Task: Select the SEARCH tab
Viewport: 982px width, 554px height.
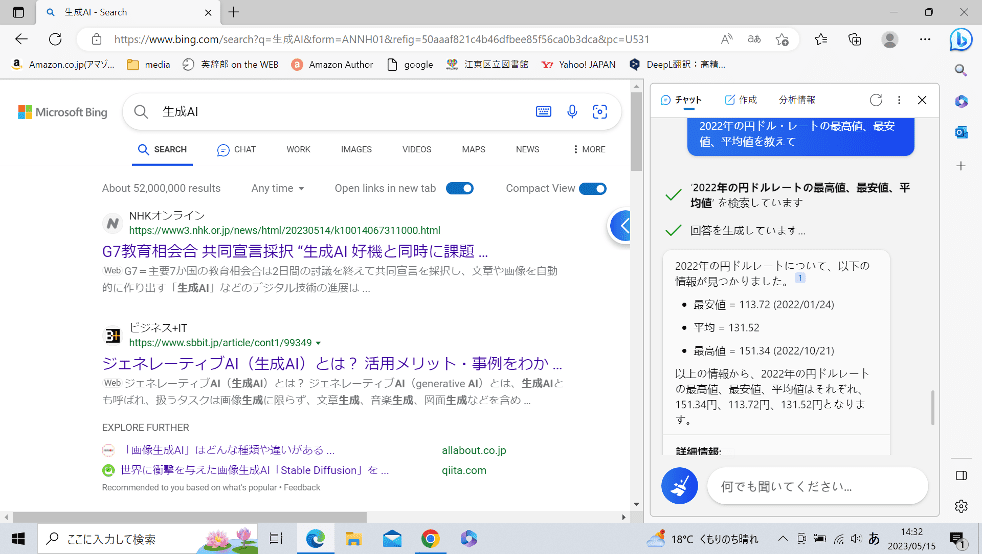Action: pyautogui.click(x=162, y=149)
